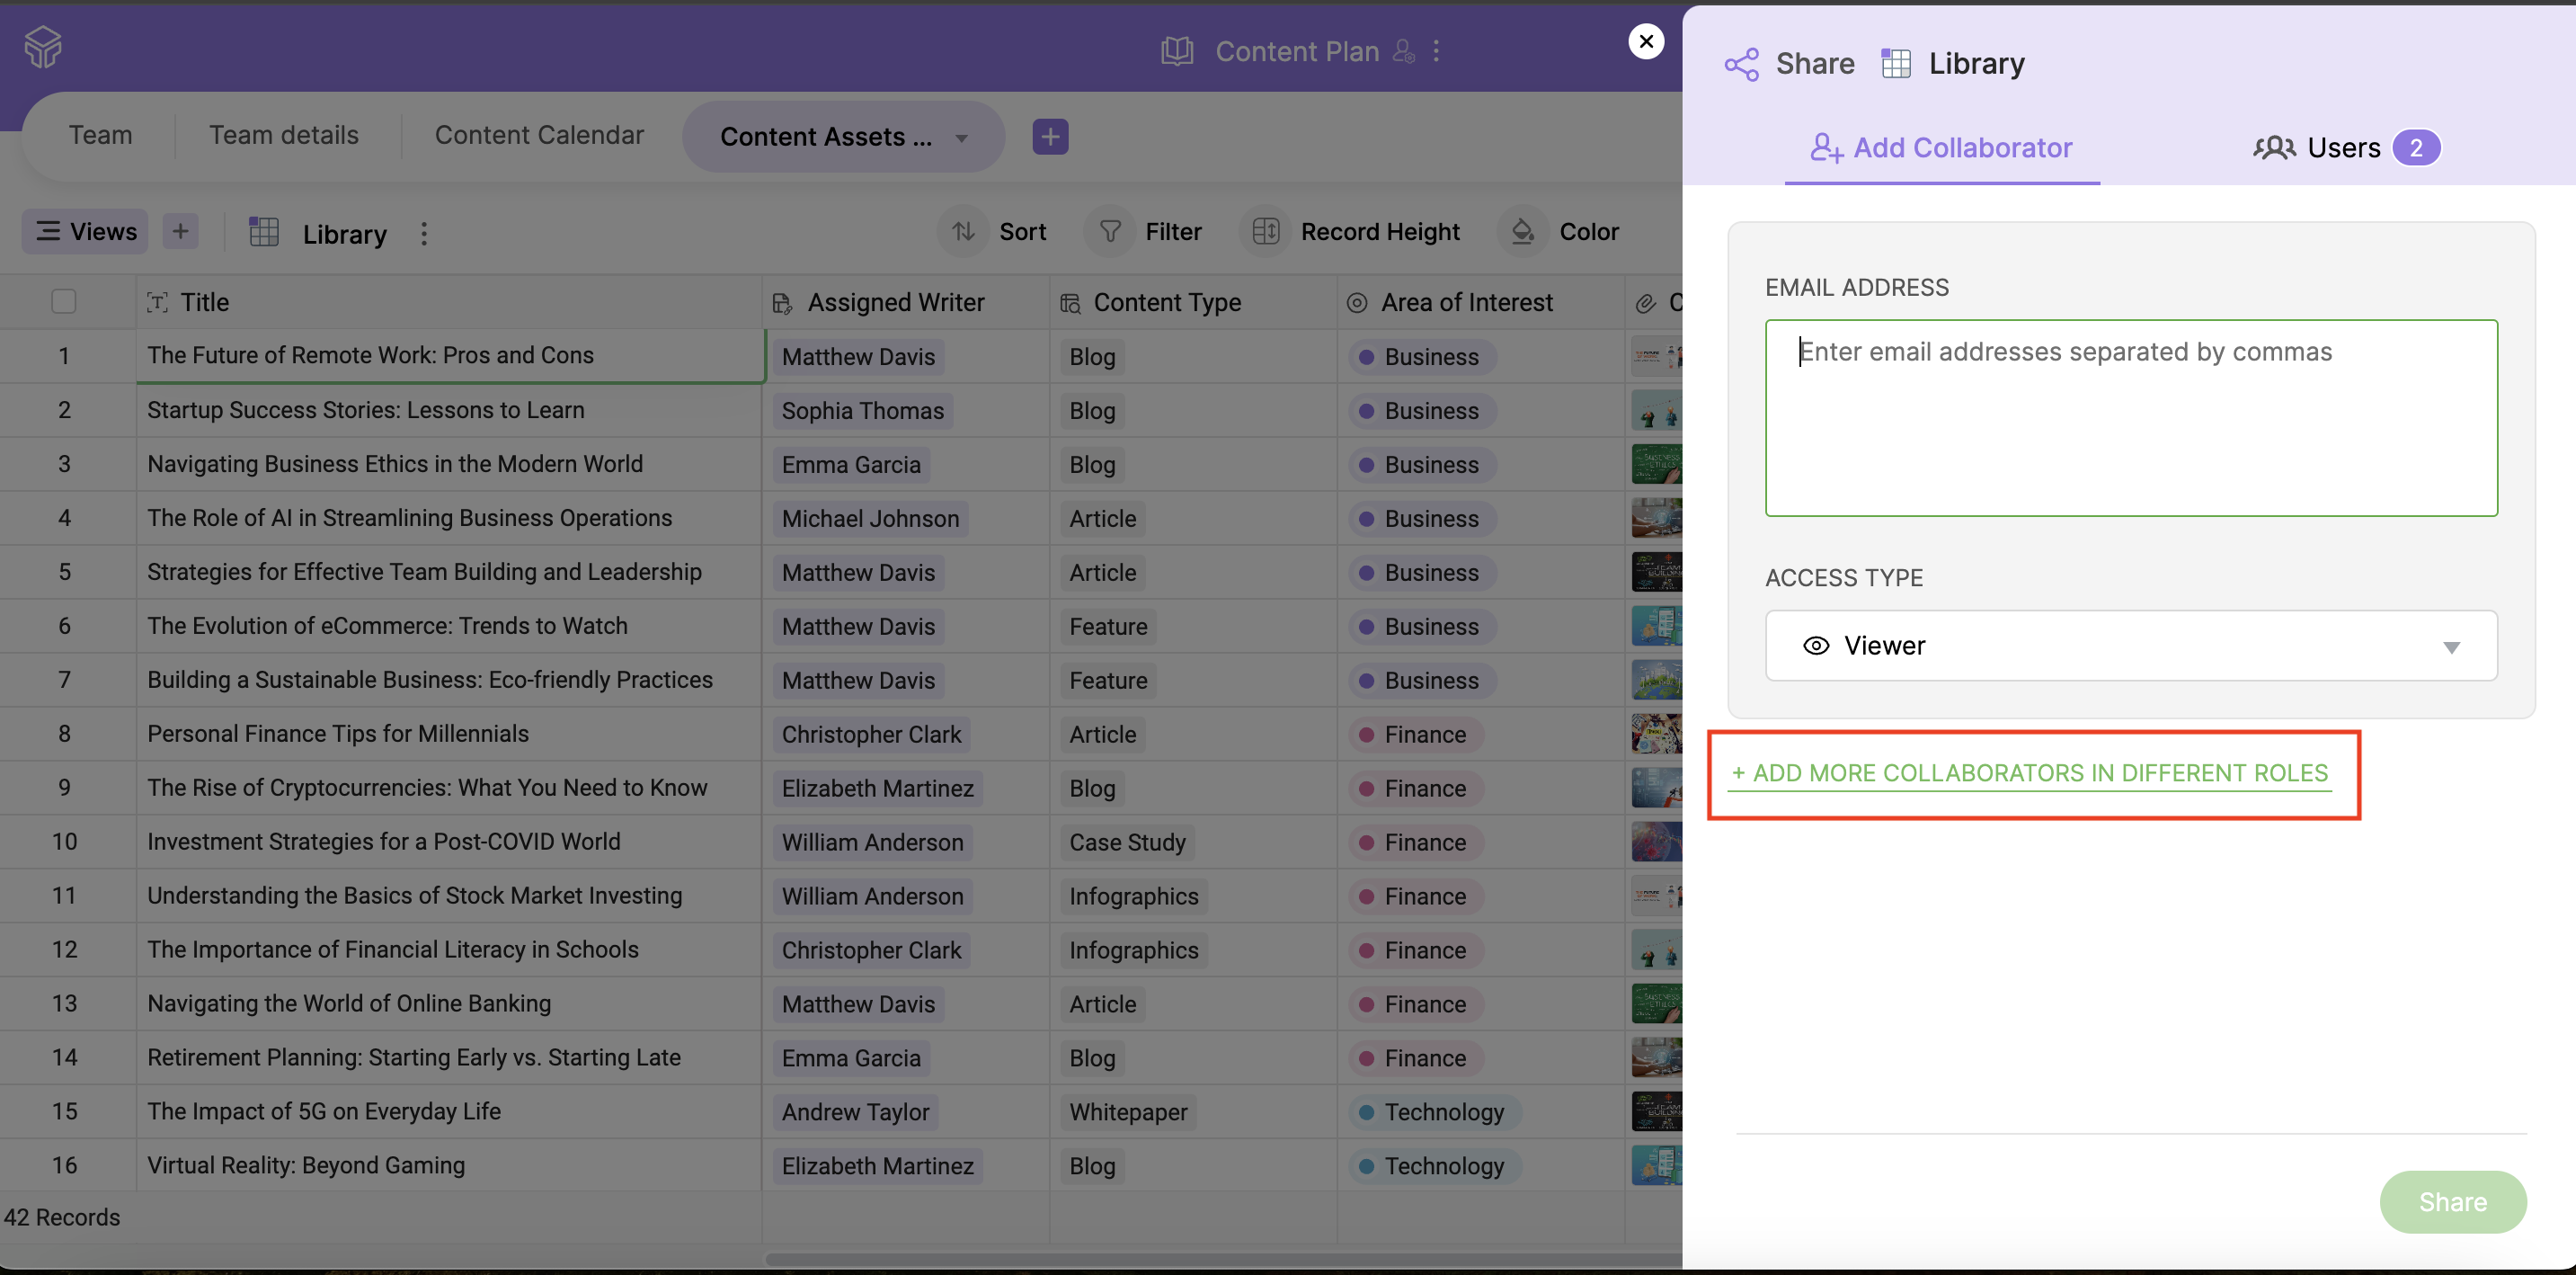Open the Content Calendar tab

[539, 135]
